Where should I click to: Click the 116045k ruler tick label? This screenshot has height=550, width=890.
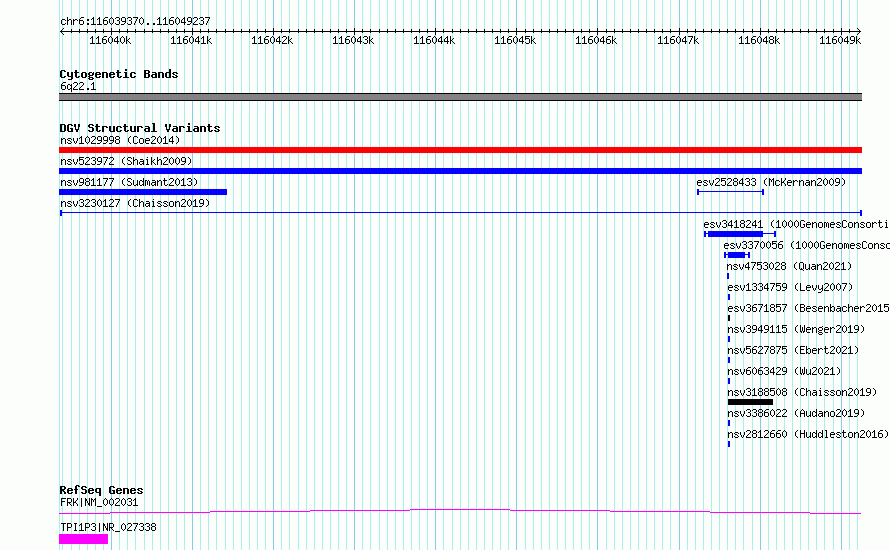click(x=515, y=40)
